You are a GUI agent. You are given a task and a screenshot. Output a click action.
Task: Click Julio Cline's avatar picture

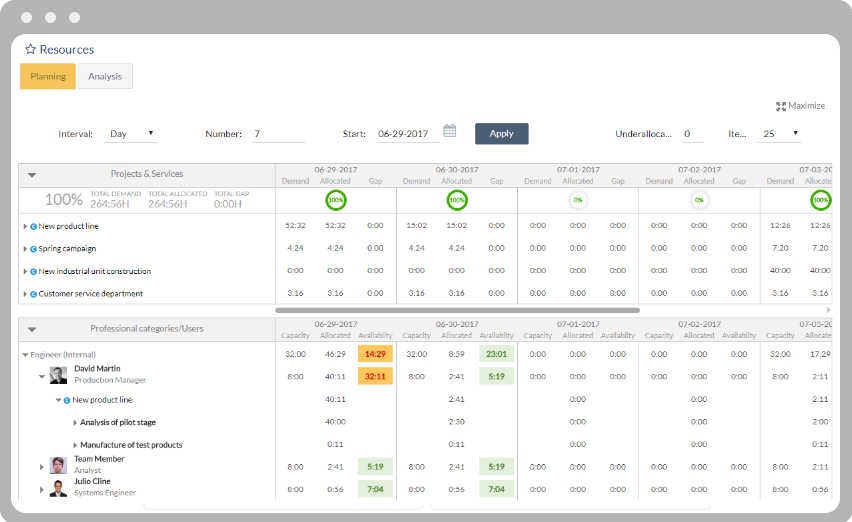pos(59,489)
